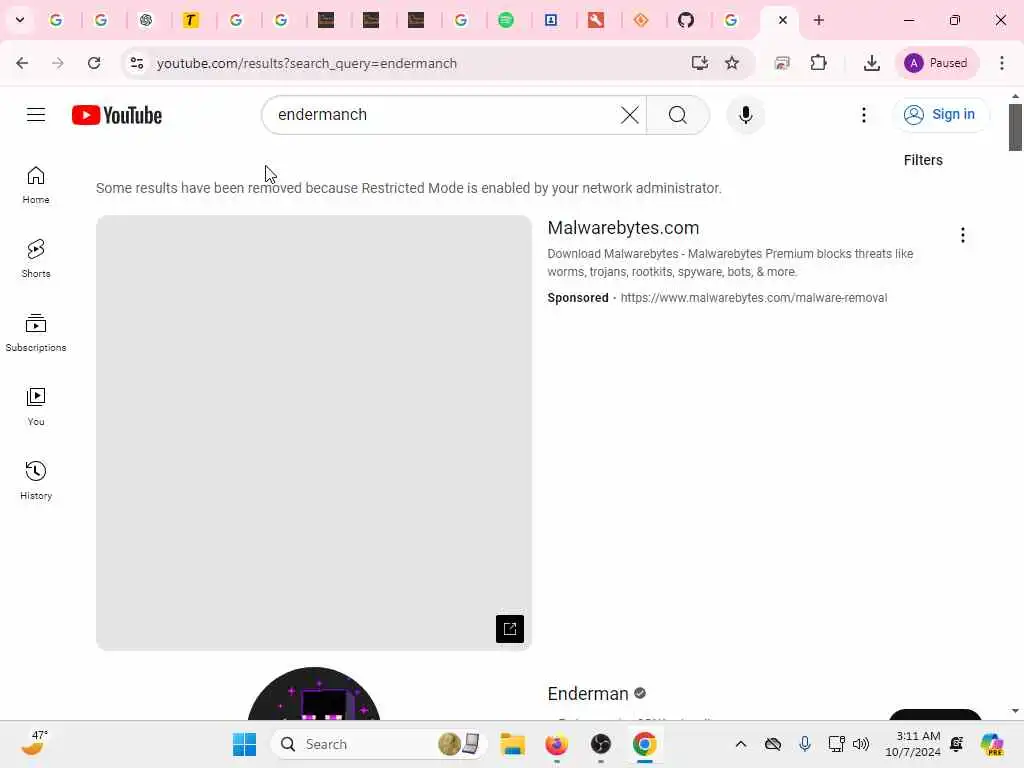Click the scrollbar down arrow
The height and width of the screenshot is (768, 1024).
(x=1015, y=711)
